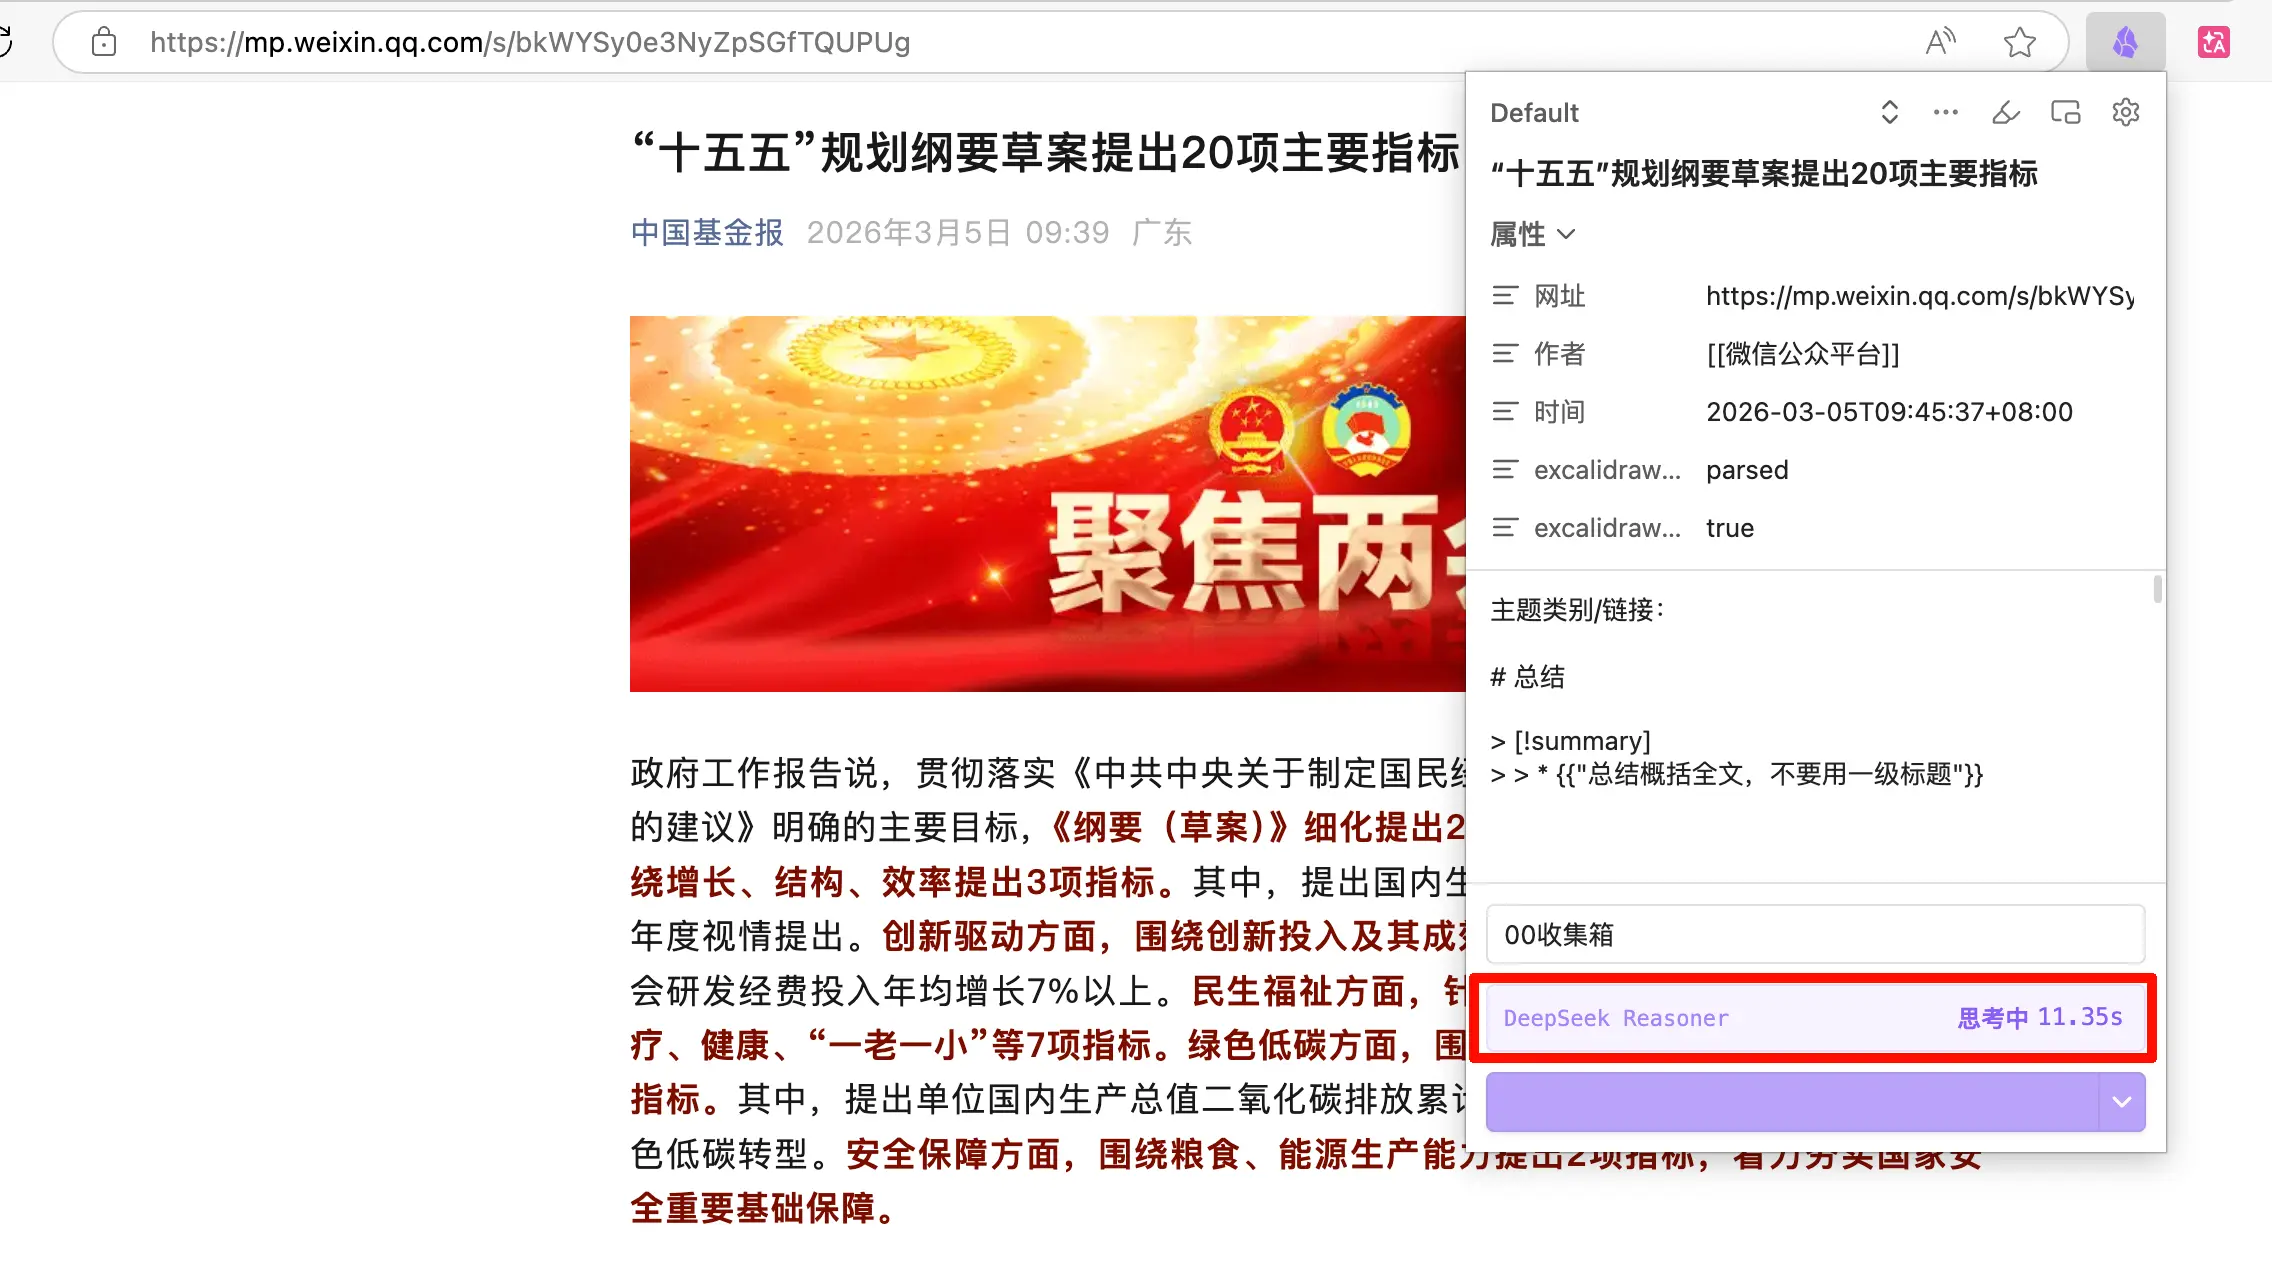
Task: Collapse the 属性 properties section
Action: pyautogui.click(x=1532, y=234)
